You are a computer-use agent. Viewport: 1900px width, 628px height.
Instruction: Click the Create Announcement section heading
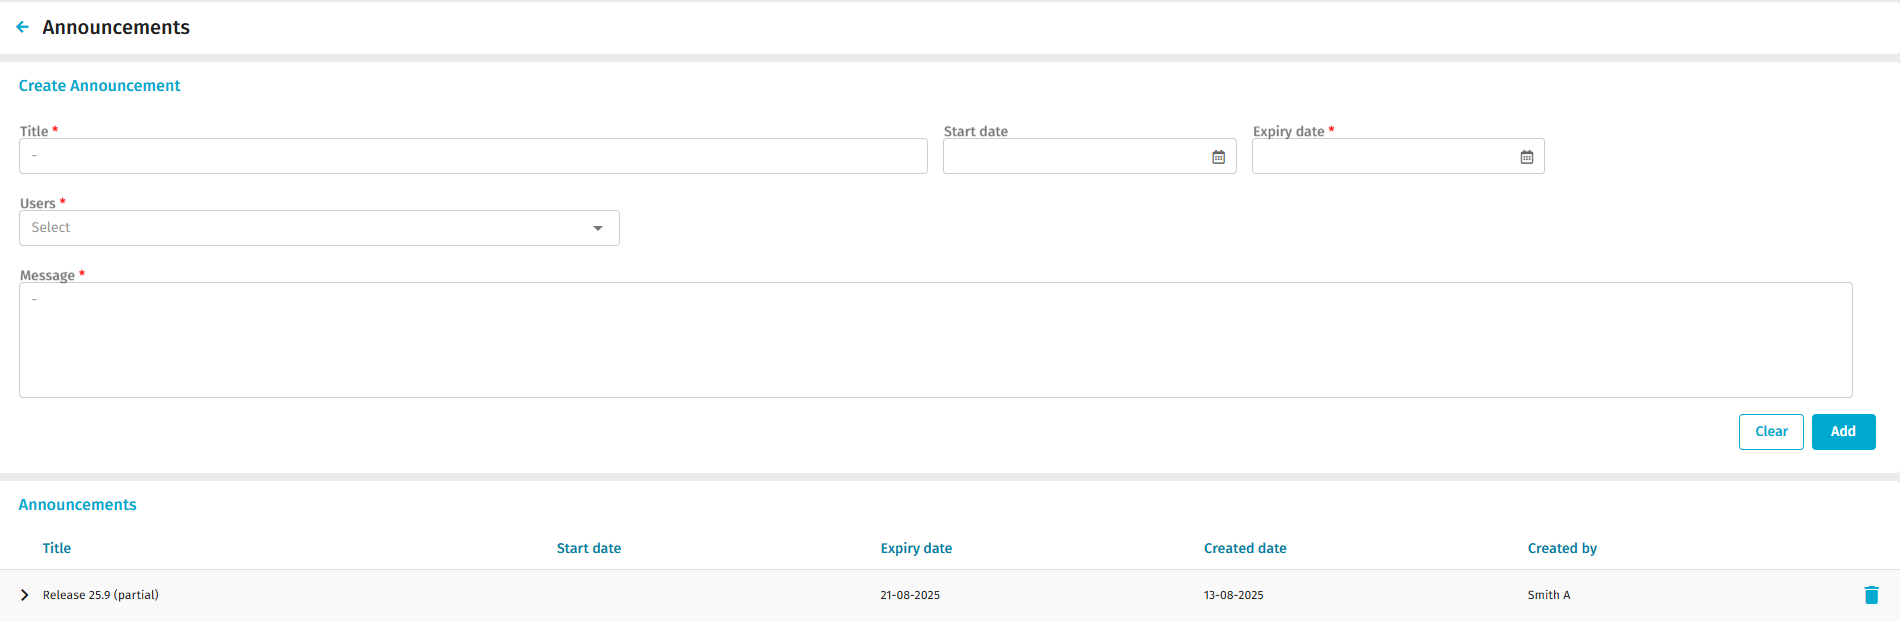(99, 86)
